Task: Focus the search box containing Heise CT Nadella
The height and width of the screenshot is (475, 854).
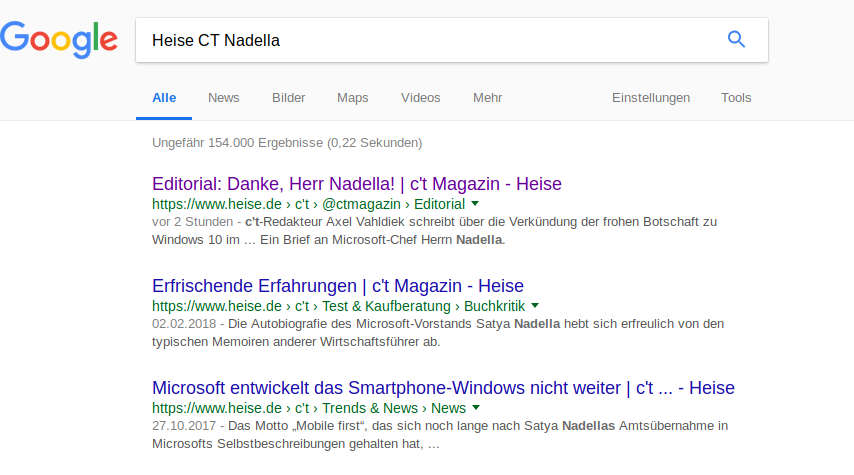Action: [452, 40]
